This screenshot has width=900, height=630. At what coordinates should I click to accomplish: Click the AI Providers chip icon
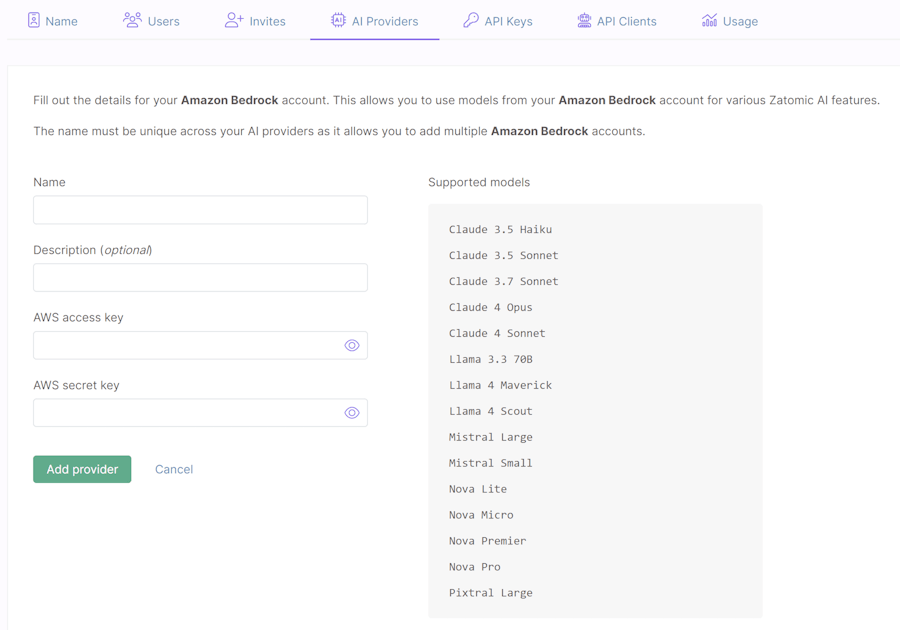338,20
